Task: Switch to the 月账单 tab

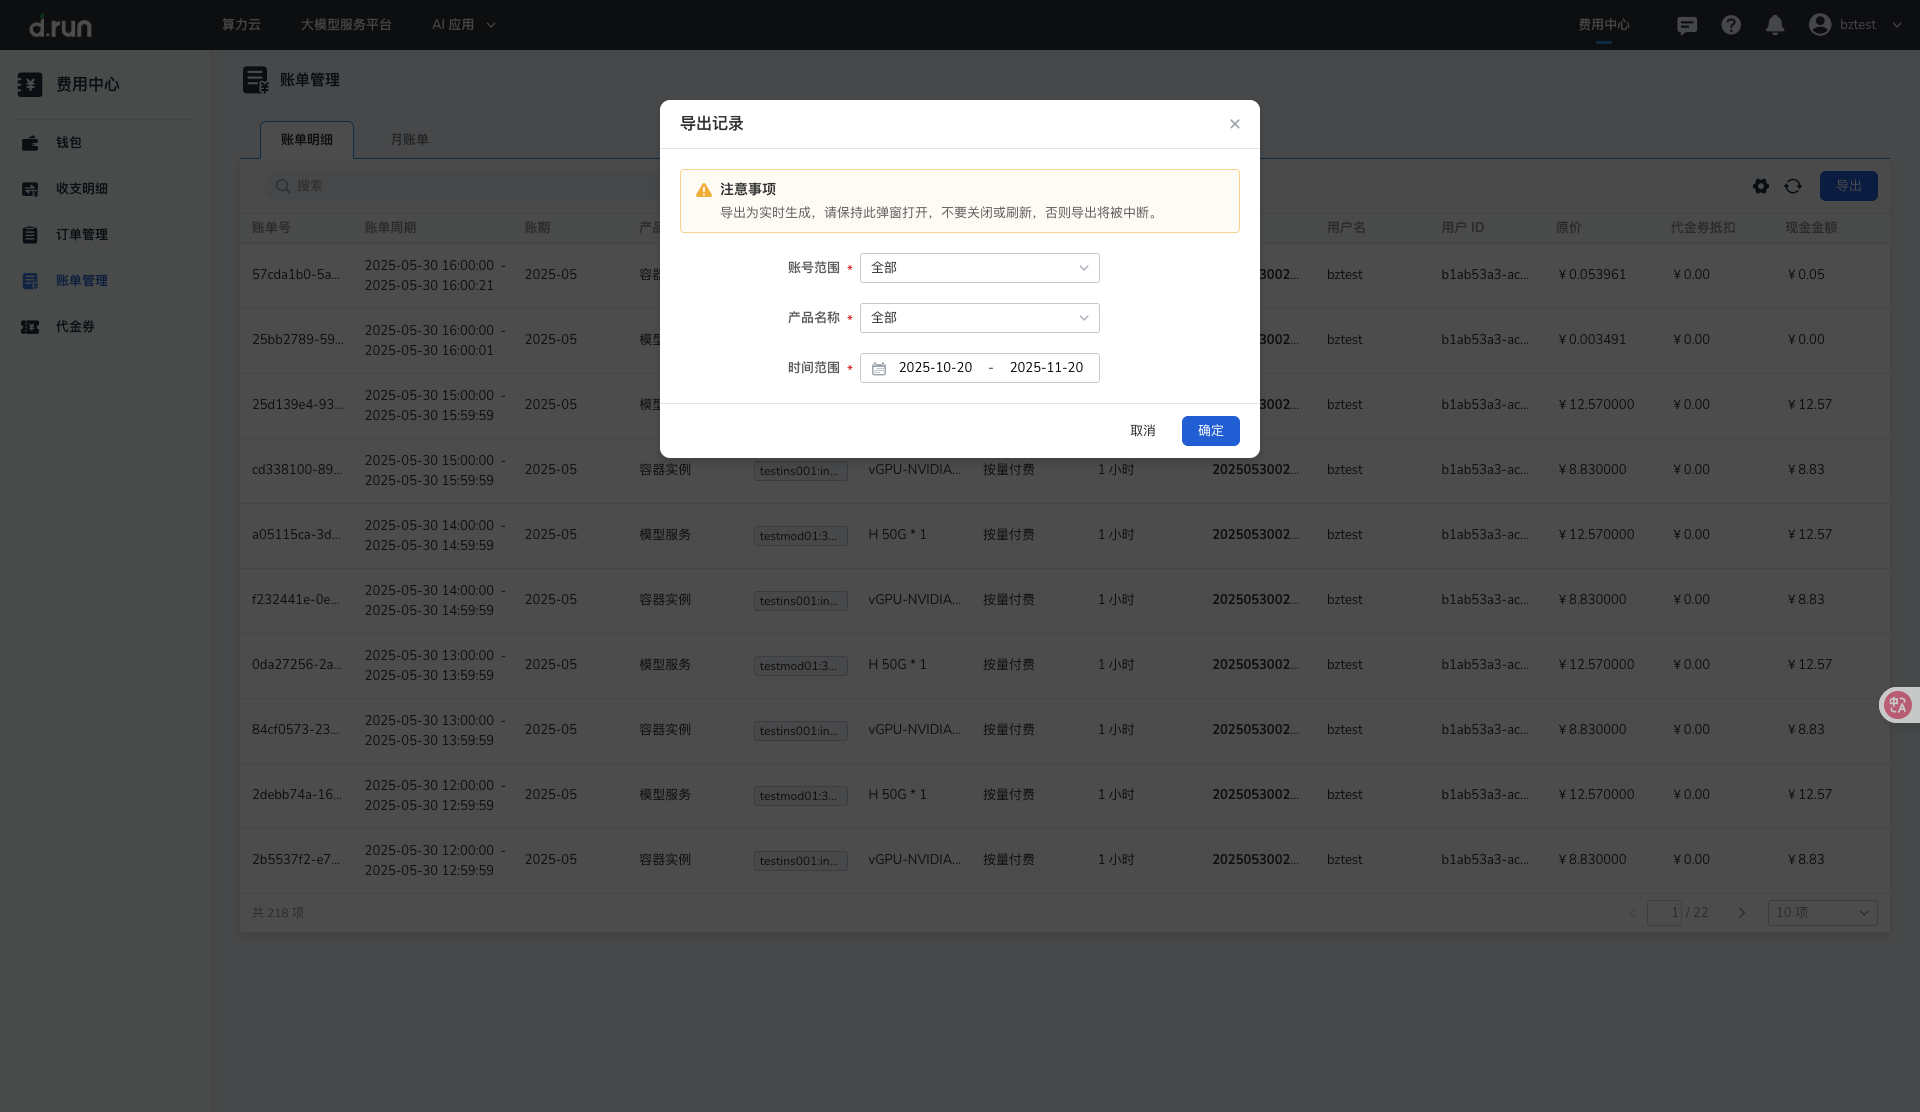Action: click(409, 140)
